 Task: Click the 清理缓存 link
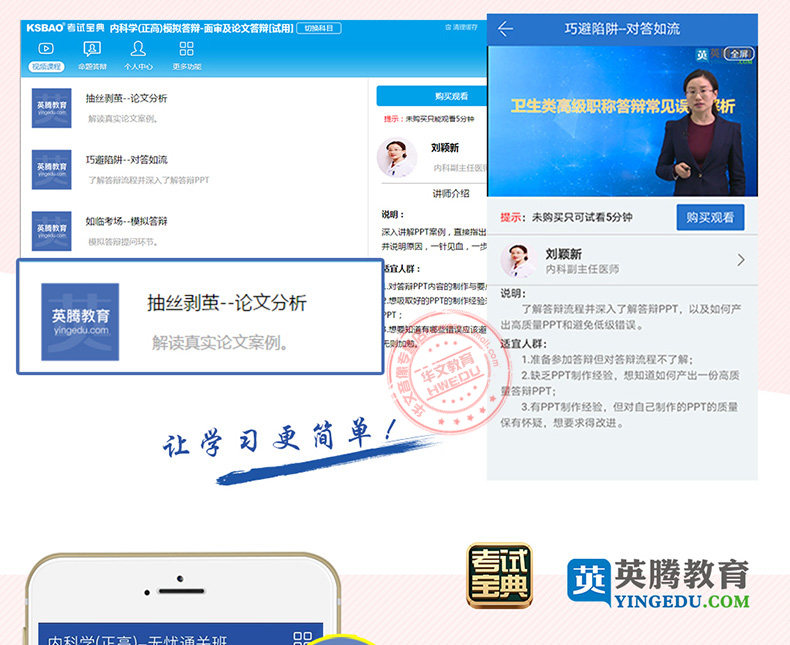coord(461,27)
